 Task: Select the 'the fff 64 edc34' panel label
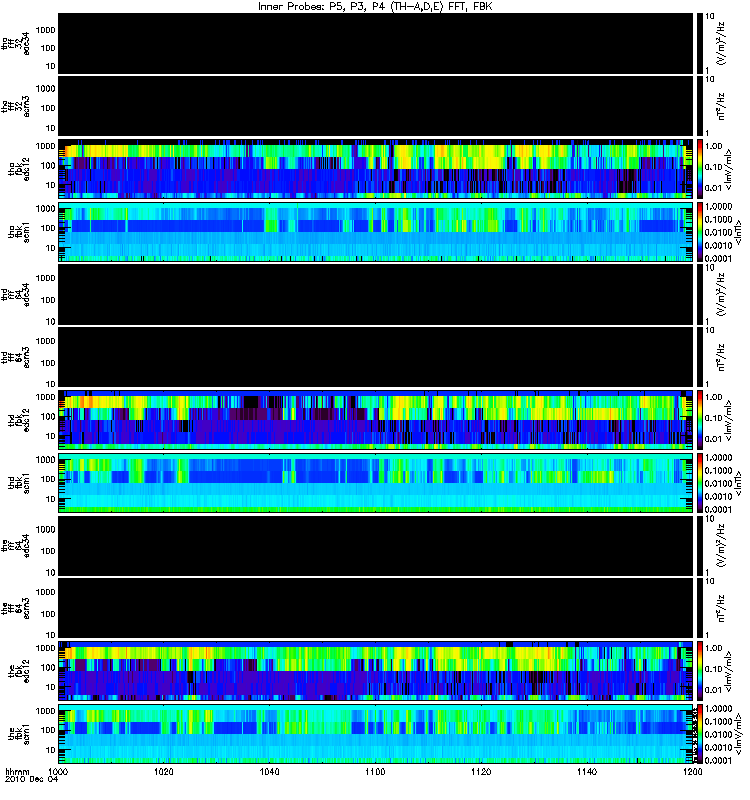[x=16, y=545]
